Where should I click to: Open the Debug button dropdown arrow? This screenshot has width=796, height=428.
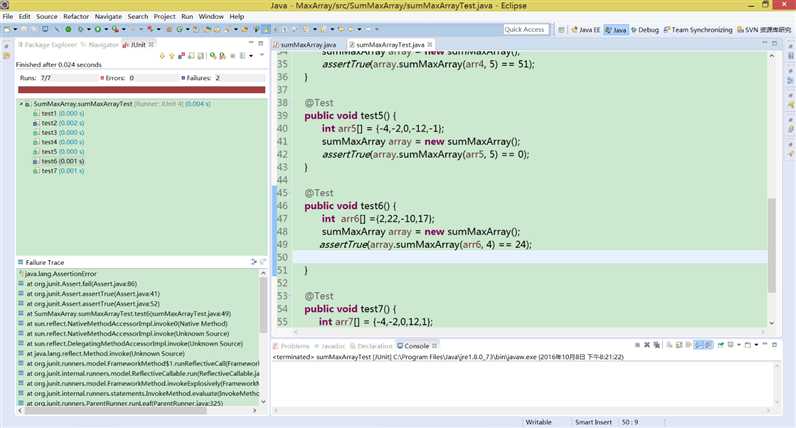click(x=89, y=29)
